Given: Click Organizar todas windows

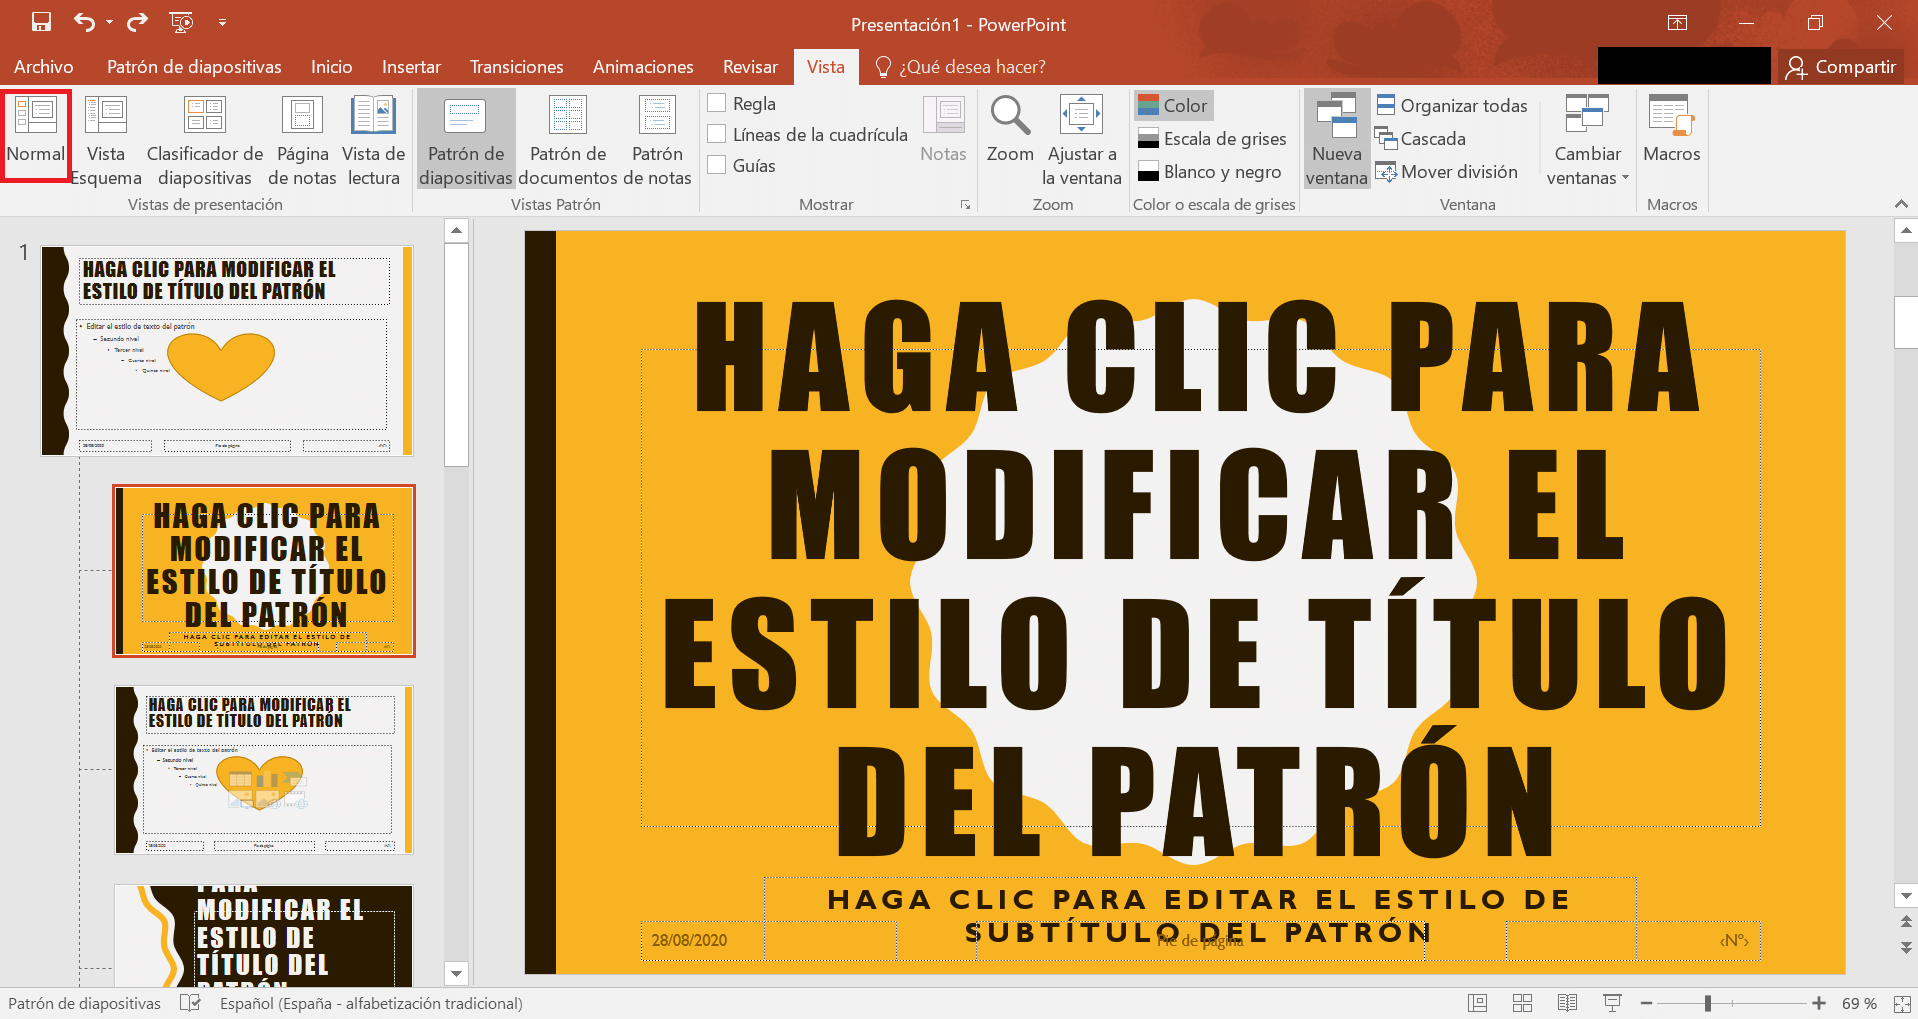Looking at the screenshot, I should pyautogui.click(x=1452, y=105).
